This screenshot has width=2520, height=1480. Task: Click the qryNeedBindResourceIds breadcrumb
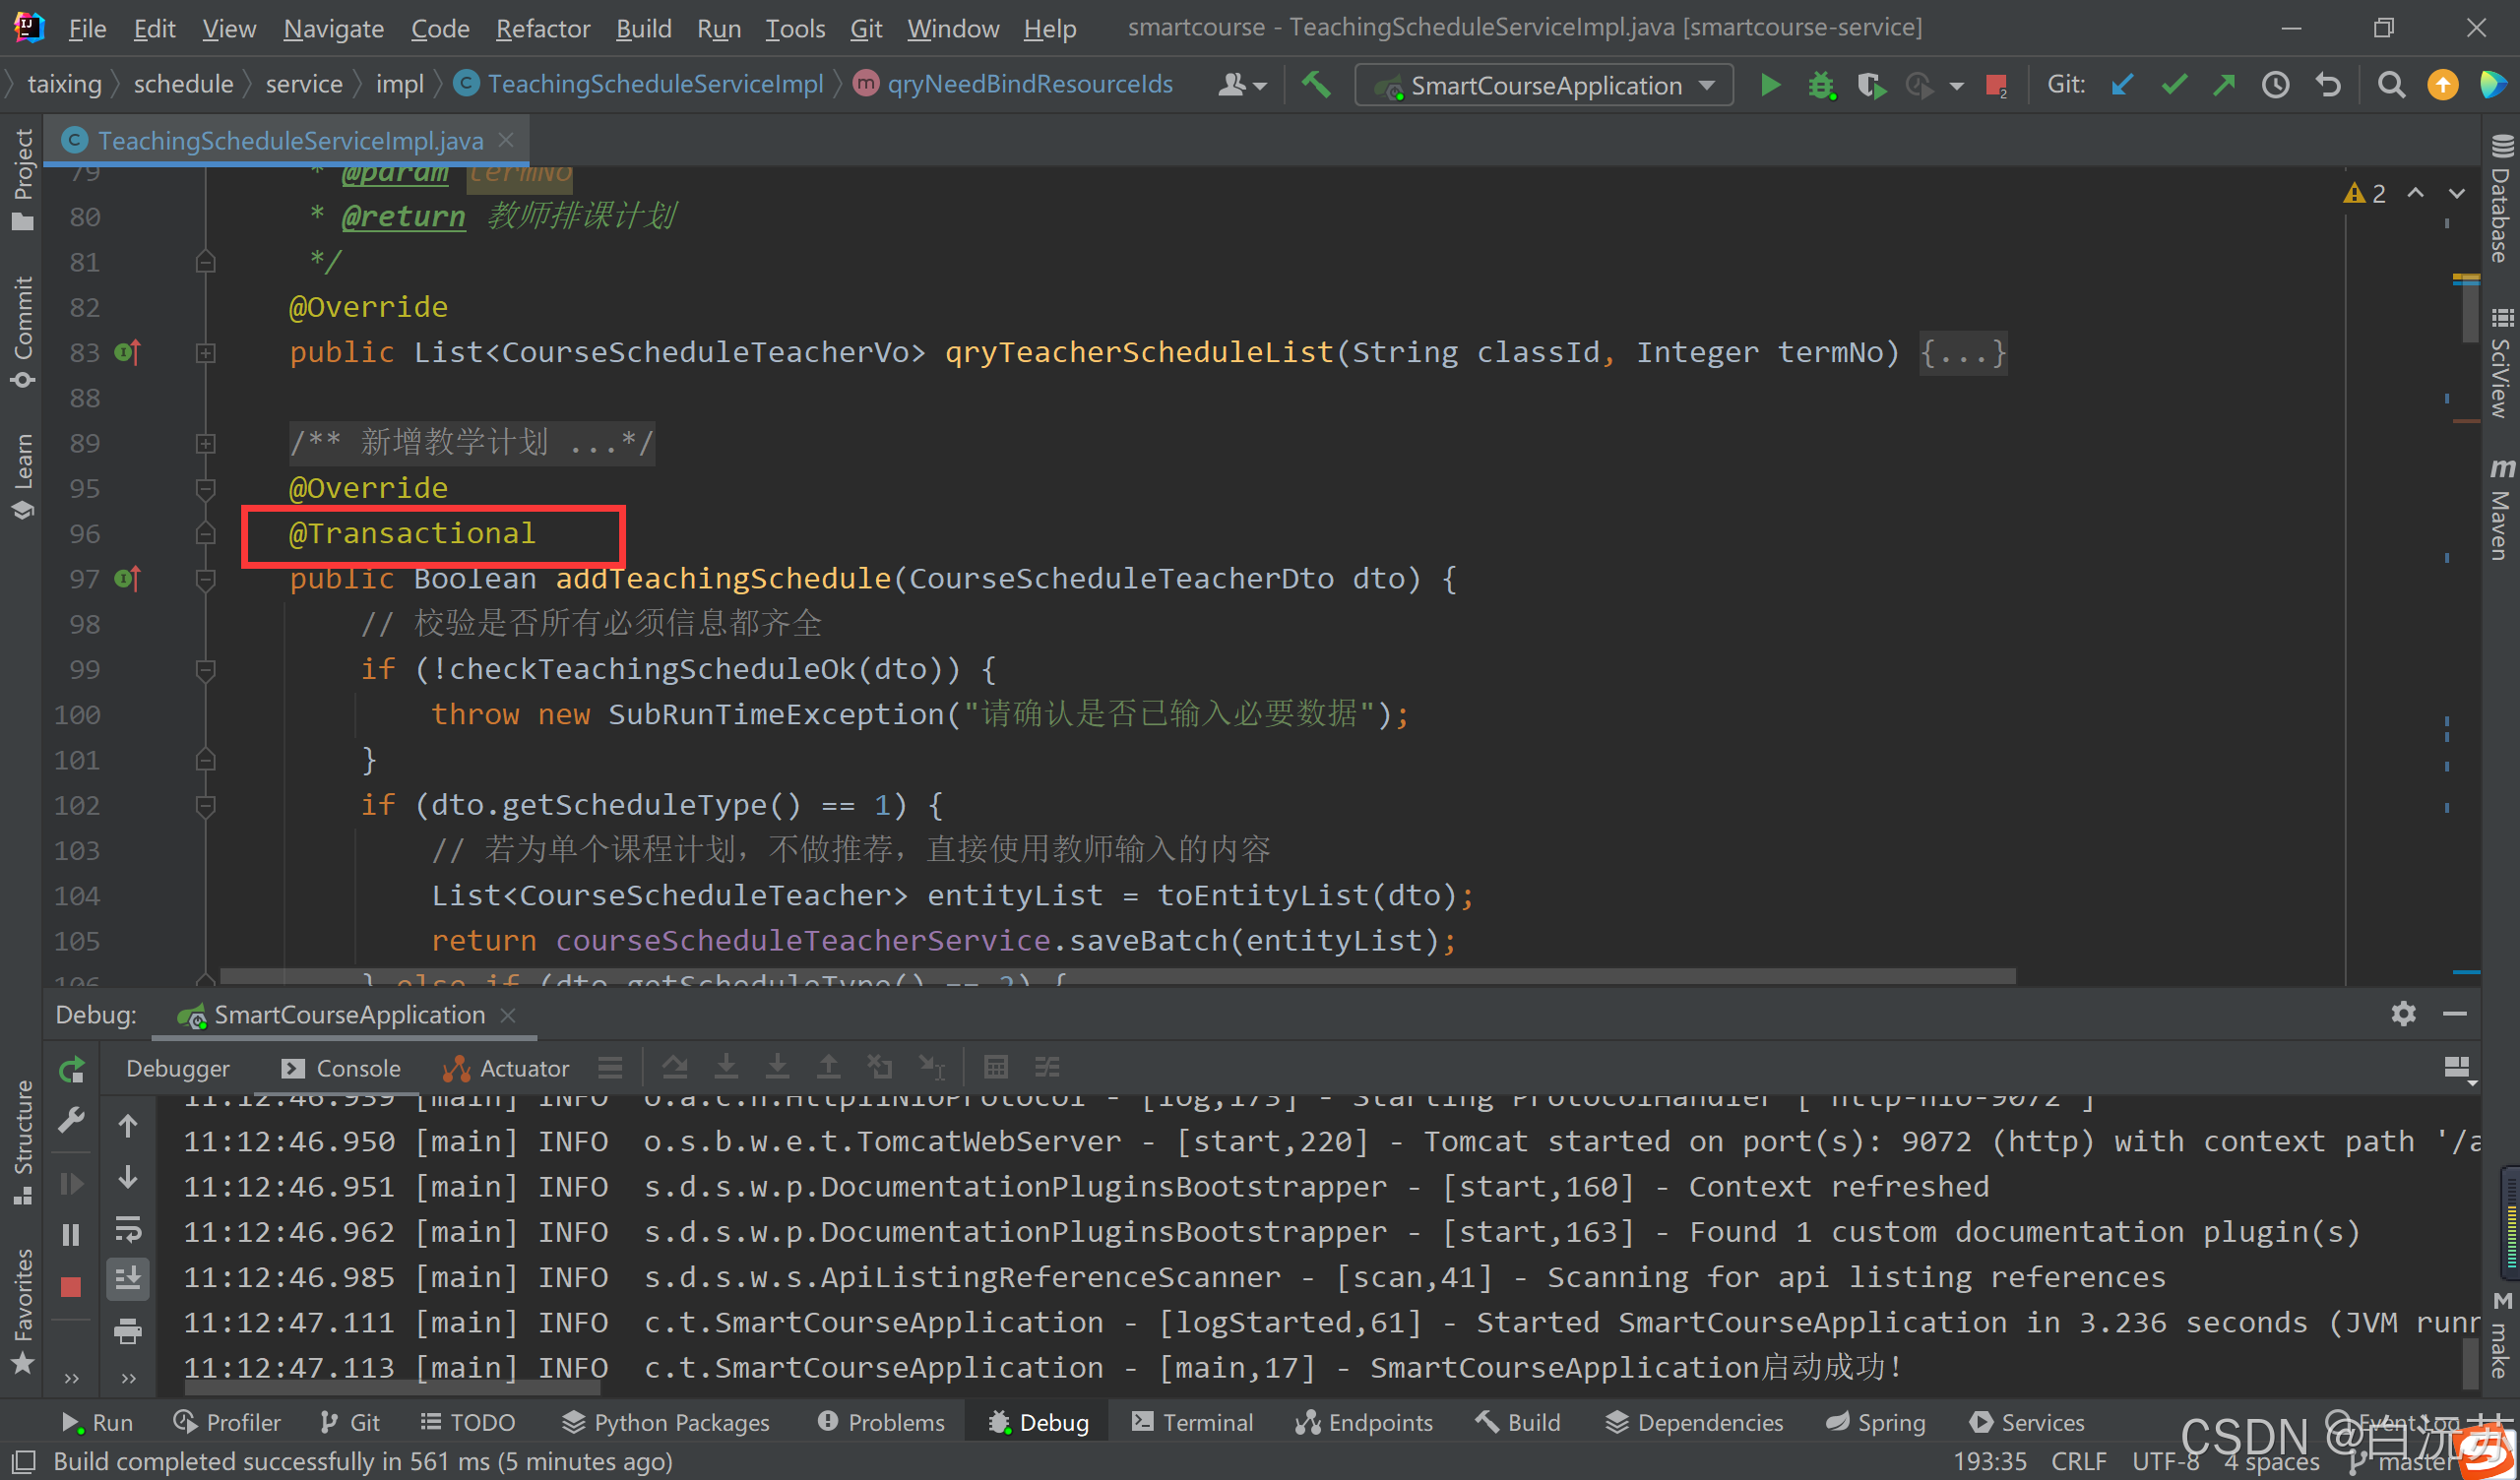[1029, 84]
